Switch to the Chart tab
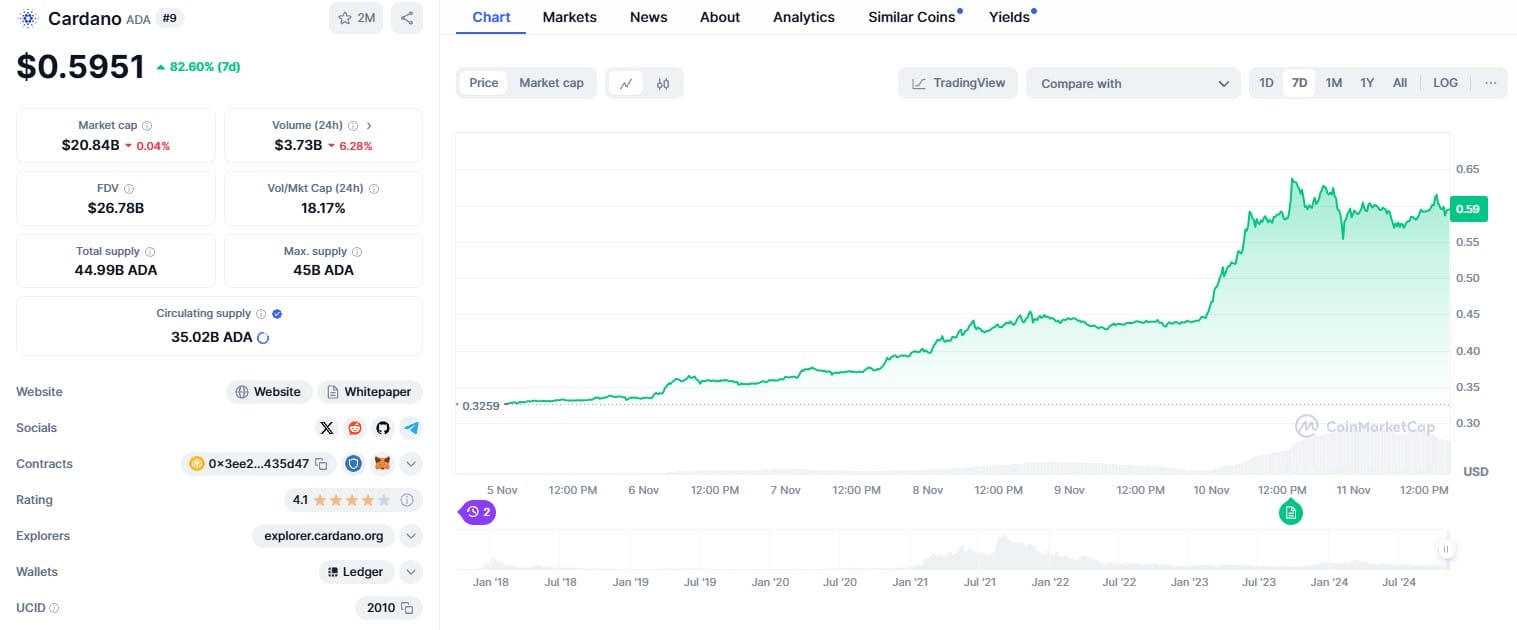This screenshot has height=630, width=1517. coord(491,17)
